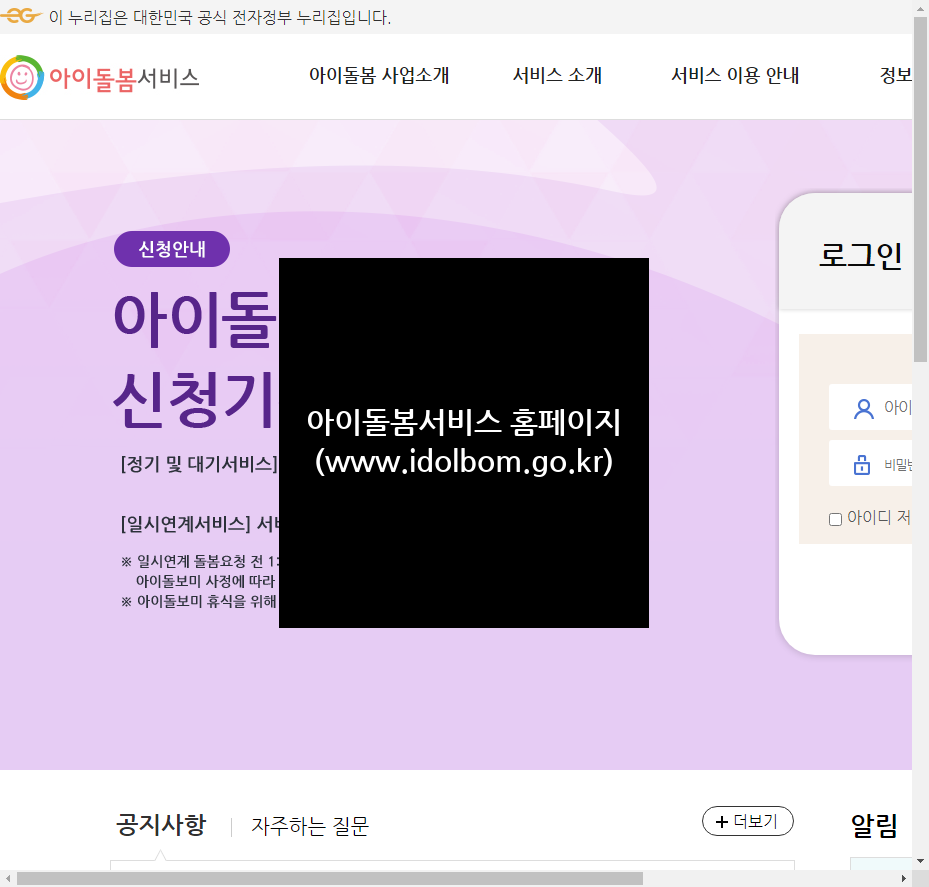Switch to 자주하는 질문 tab
This screenshot has width=929, height=887.
pyautogui.click(x=310, y=825)
